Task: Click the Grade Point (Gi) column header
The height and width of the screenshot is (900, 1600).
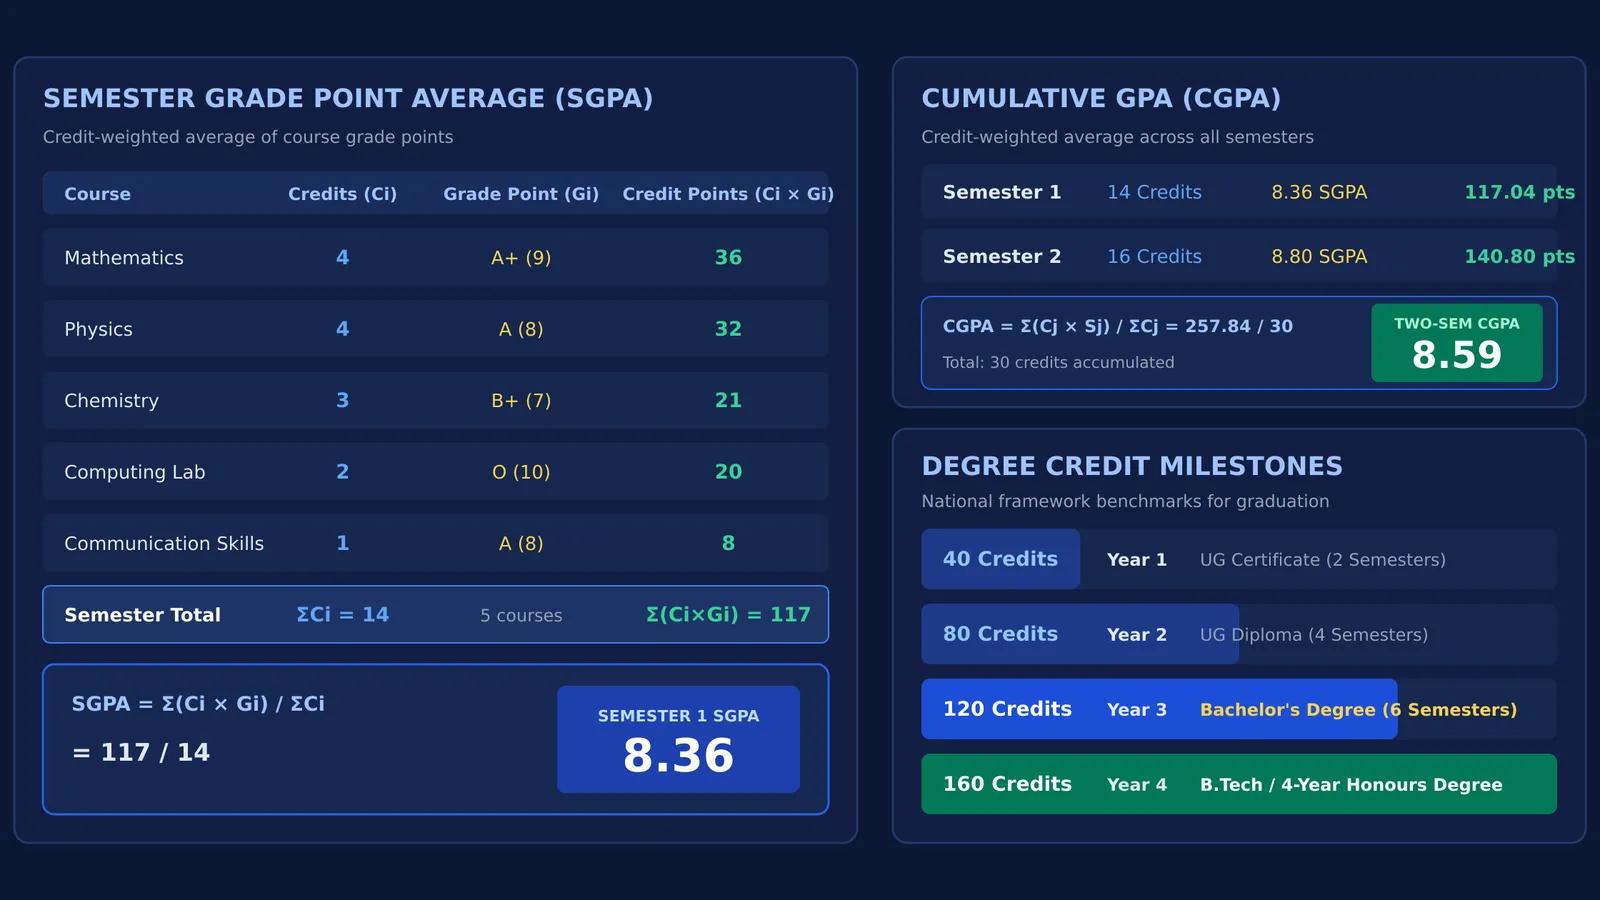Action: click(521, 194)
